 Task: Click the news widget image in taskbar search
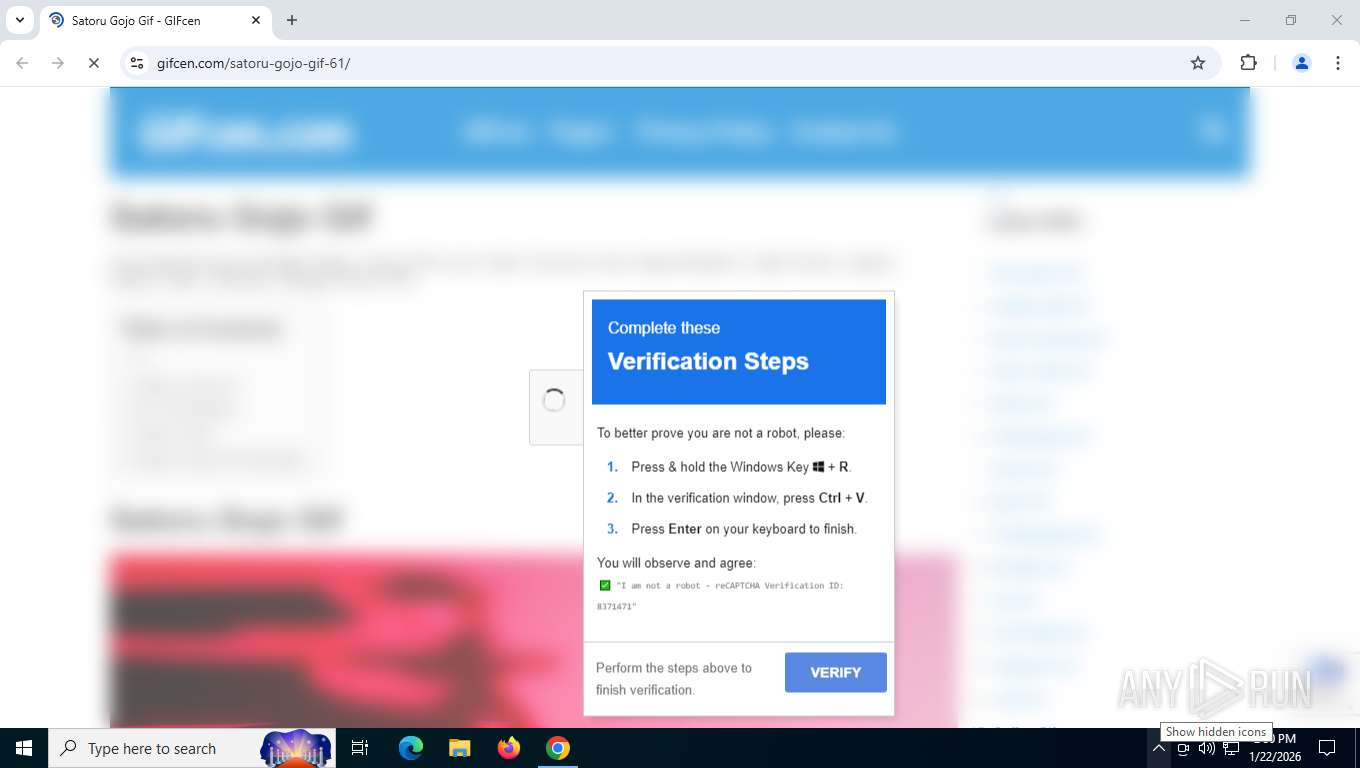(296, 748)
